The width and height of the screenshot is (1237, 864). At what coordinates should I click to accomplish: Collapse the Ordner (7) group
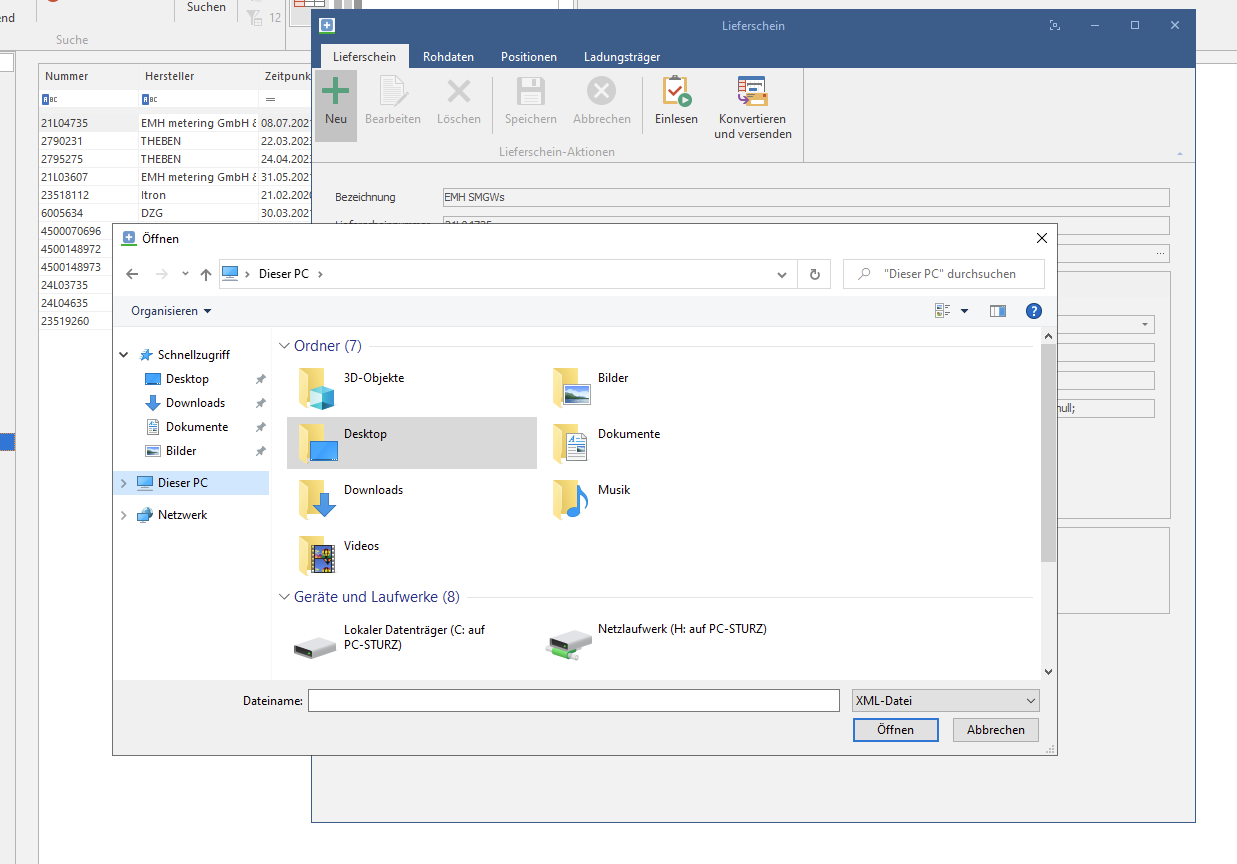pyautogui.click(x=283, y=346)
